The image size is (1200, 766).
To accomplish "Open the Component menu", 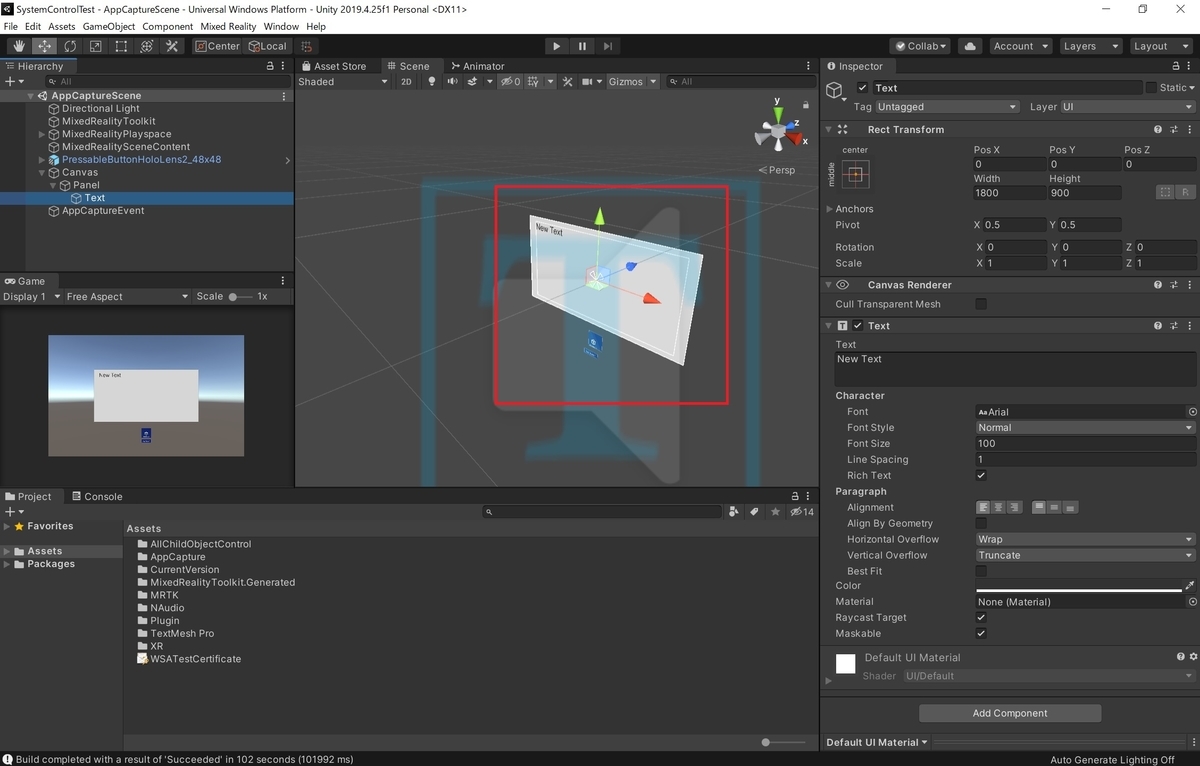I will pyautogui.click(x=168, y=26).
